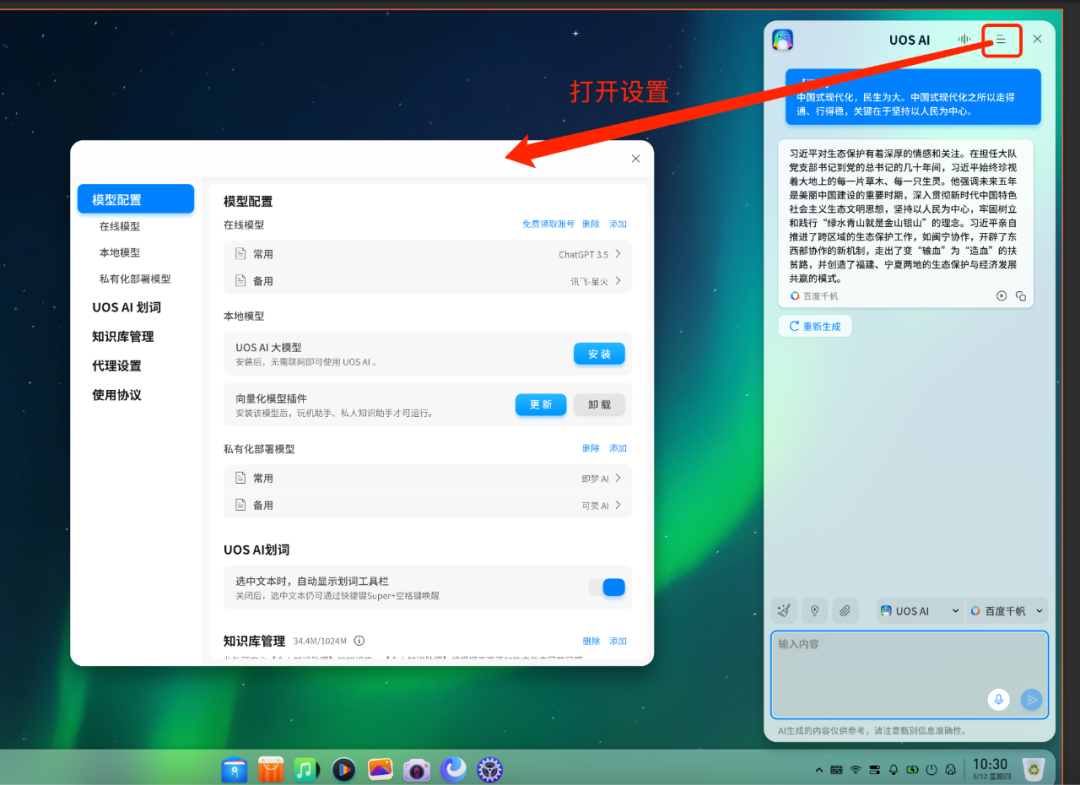Toggle 自动显示划词工具栏 switch
Image resolution: width=1080 pixels, height=785 pixels.
(x=607, y=587)
